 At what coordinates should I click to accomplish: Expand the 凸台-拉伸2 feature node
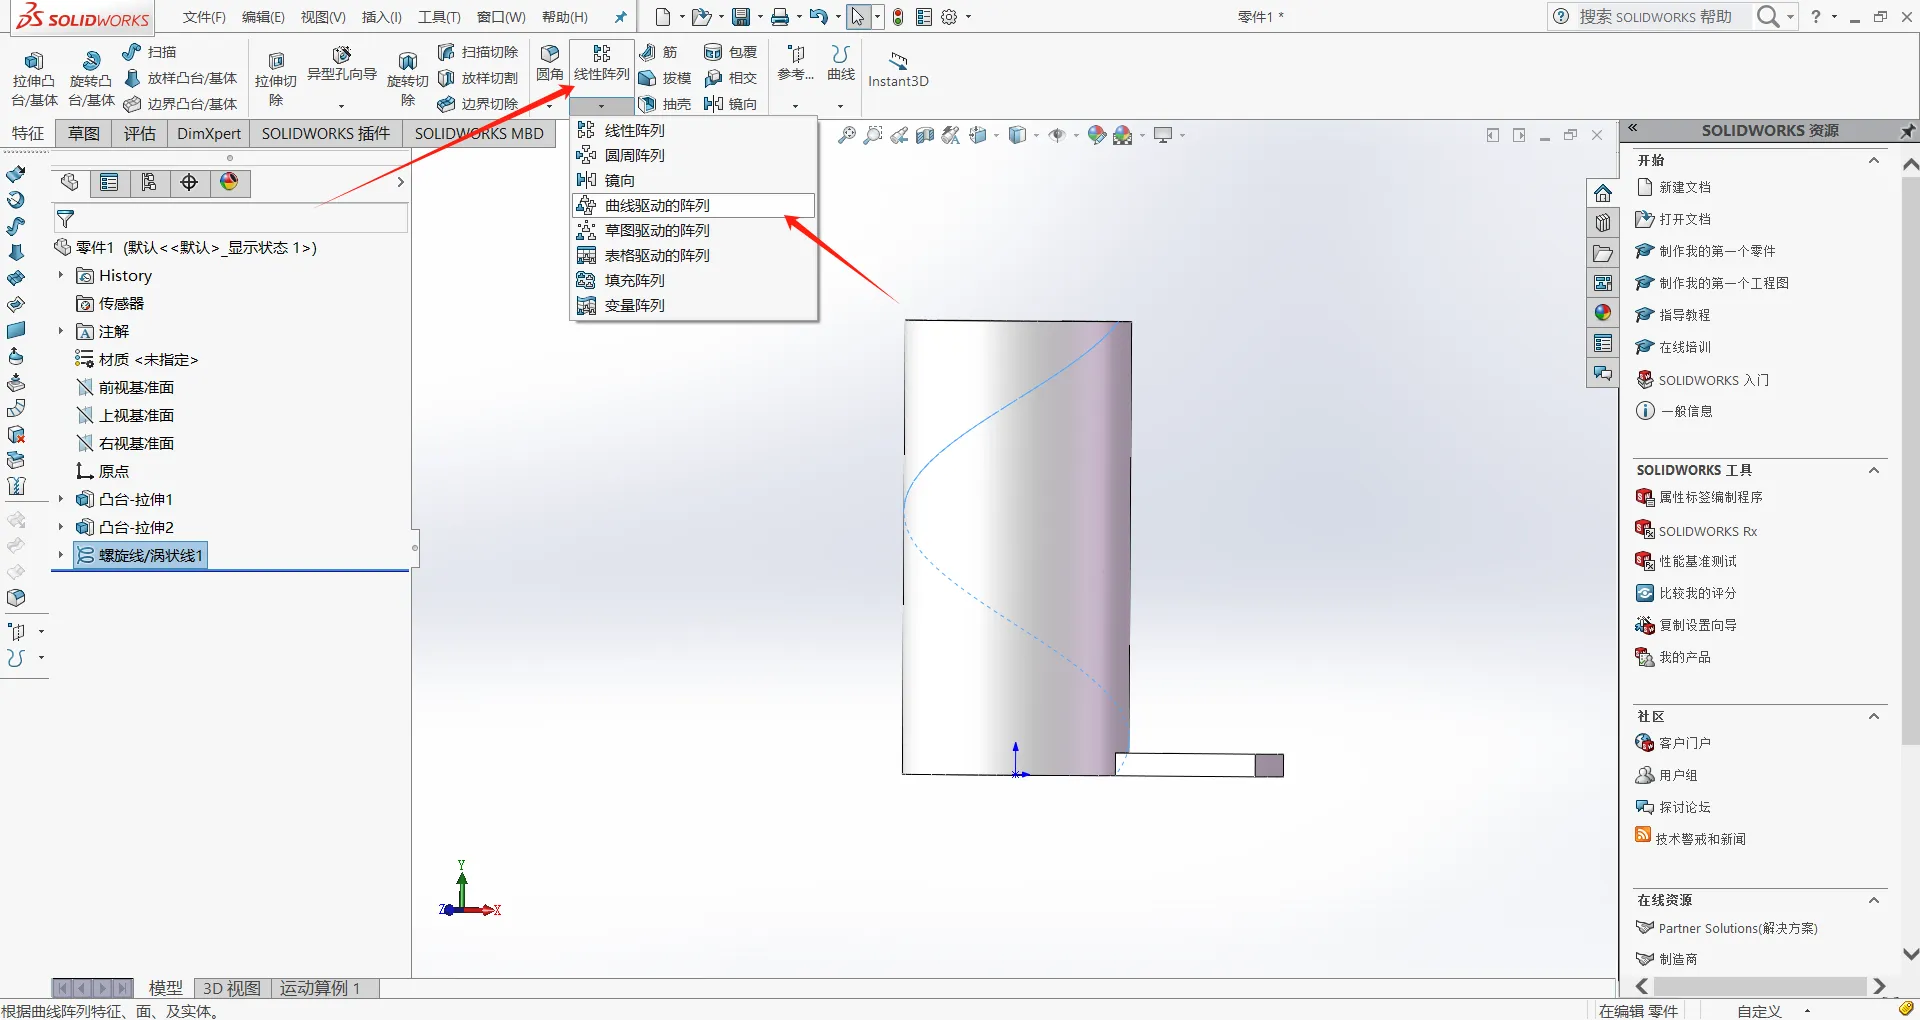(61, 527)
